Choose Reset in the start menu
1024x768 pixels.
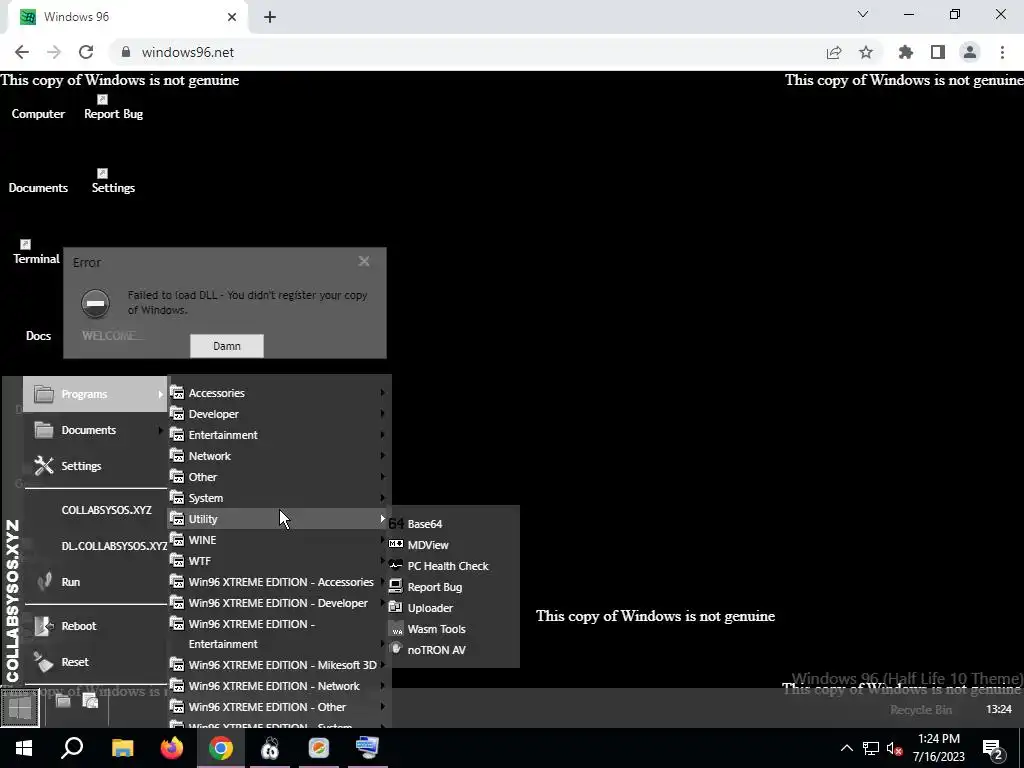coord(95,662)
